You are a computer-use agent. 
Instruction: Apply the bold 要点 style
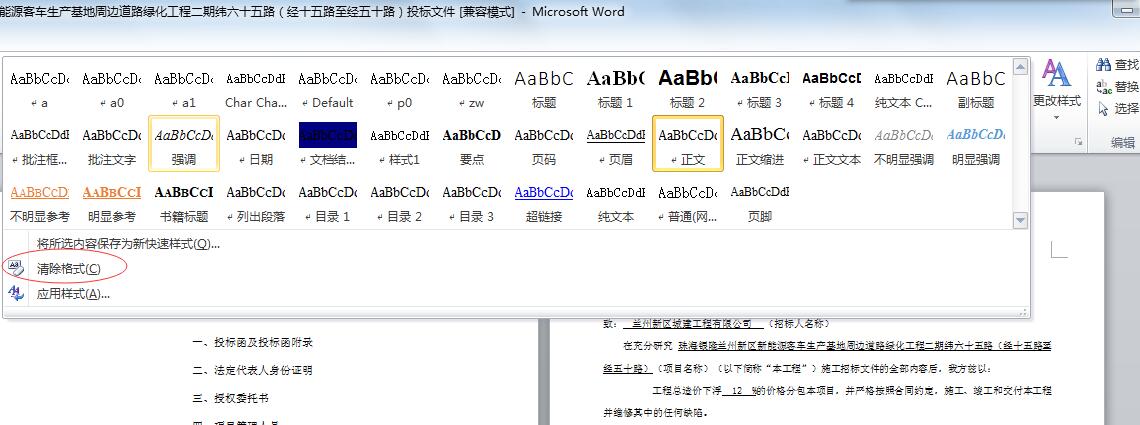(x=472, y=144)
